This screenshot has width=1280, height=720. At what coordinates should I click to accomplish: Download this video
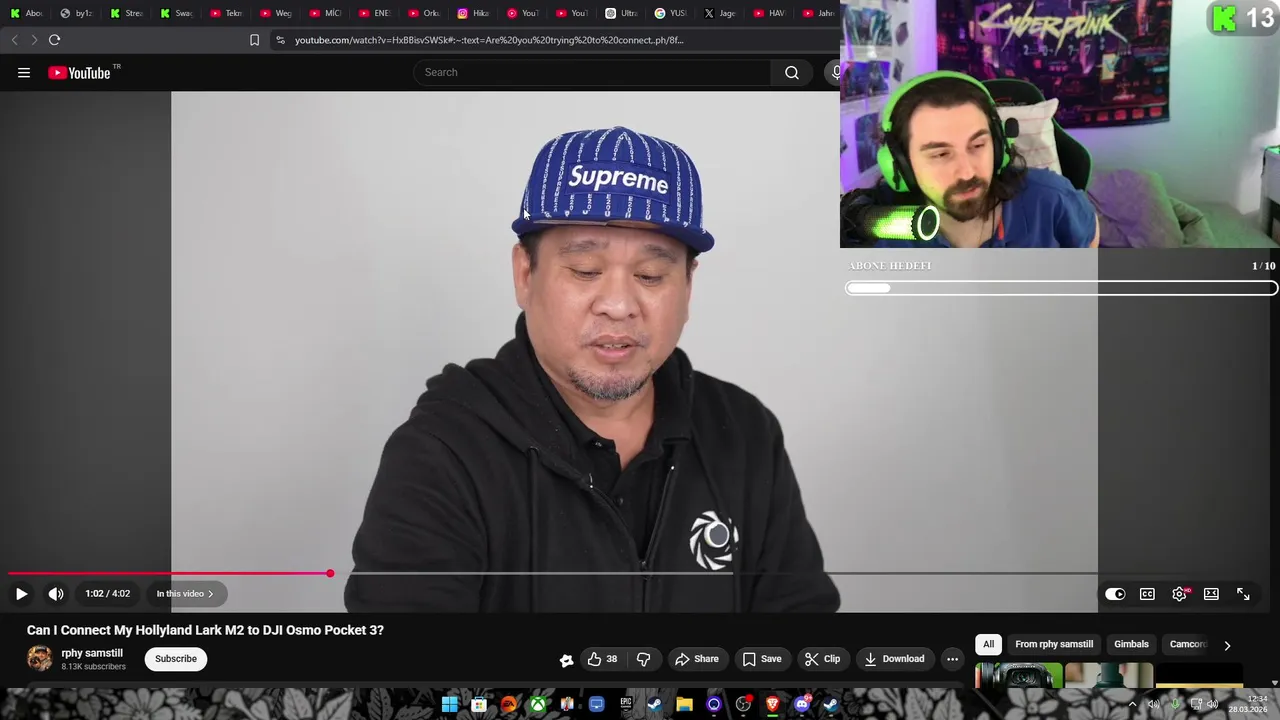coord(894,659)
